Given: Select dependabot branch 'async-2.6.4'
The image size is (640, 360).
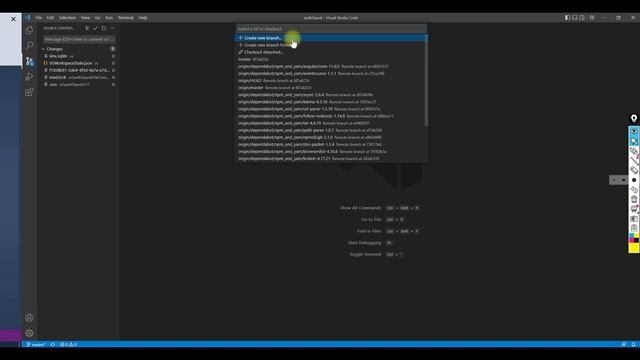Looking at the screenshot, I should (x=331, y=95).
